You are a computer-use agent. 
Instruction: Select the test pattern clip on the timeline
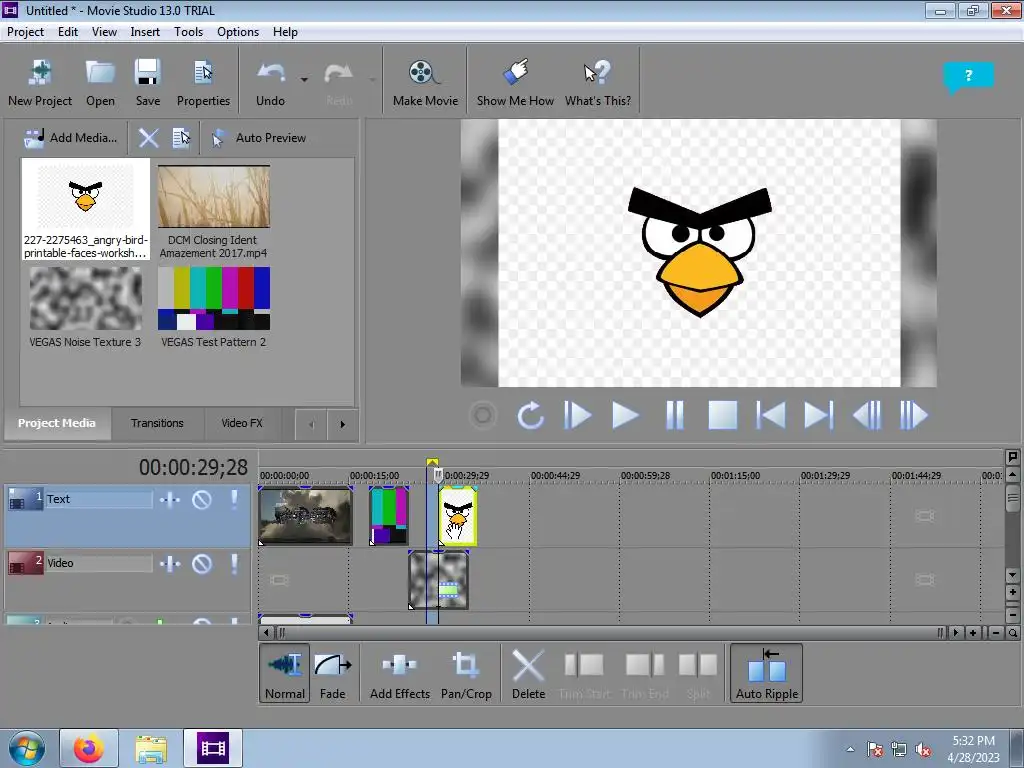click(389, 516)
